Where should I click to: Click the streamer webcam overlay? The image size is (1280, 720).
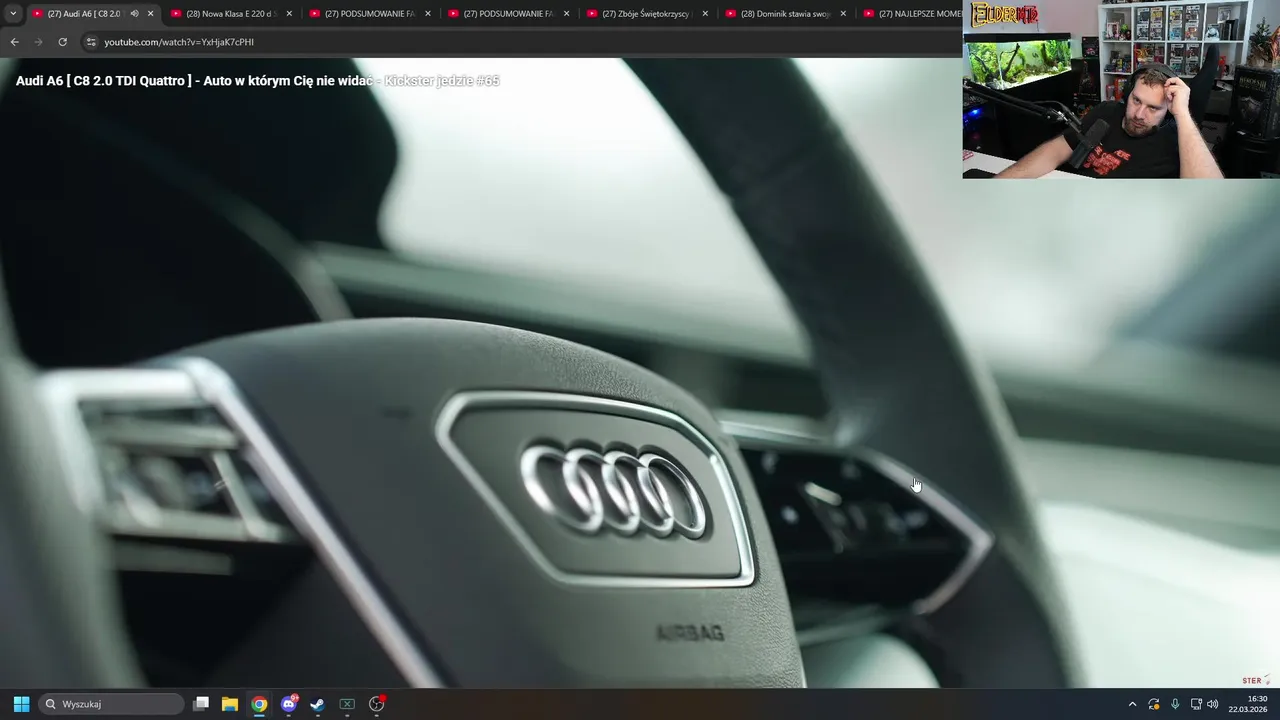pos(1121,90)
